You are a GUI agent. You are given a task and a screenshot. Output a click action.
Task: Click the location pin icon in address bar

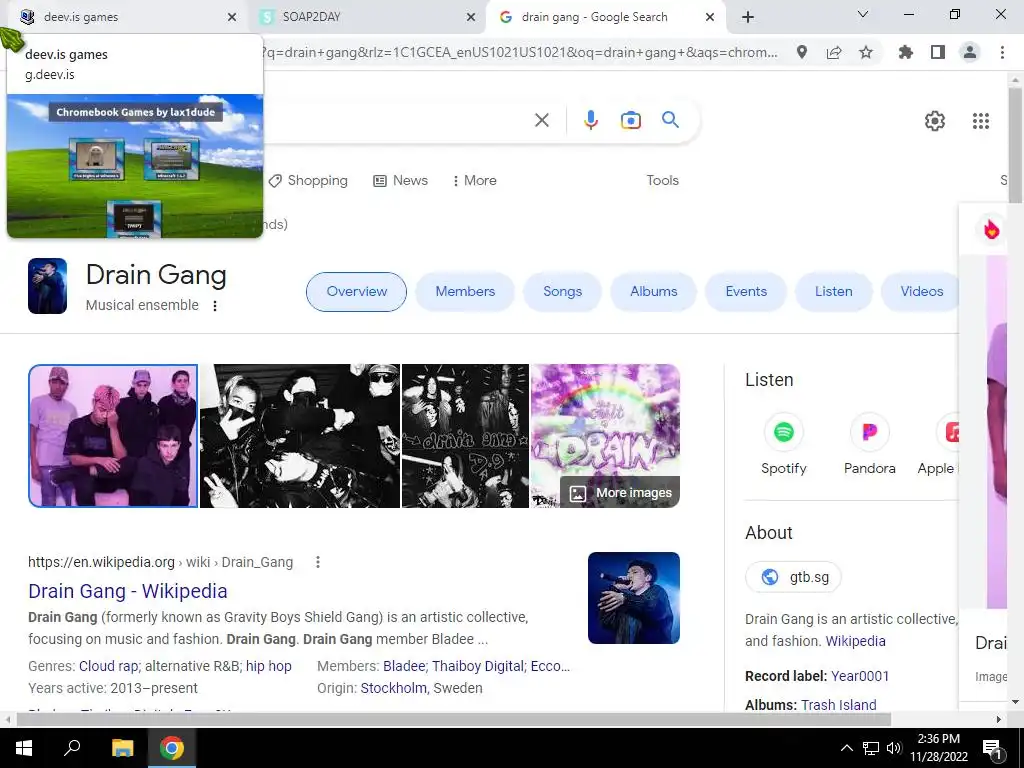(x=801, y=52)
